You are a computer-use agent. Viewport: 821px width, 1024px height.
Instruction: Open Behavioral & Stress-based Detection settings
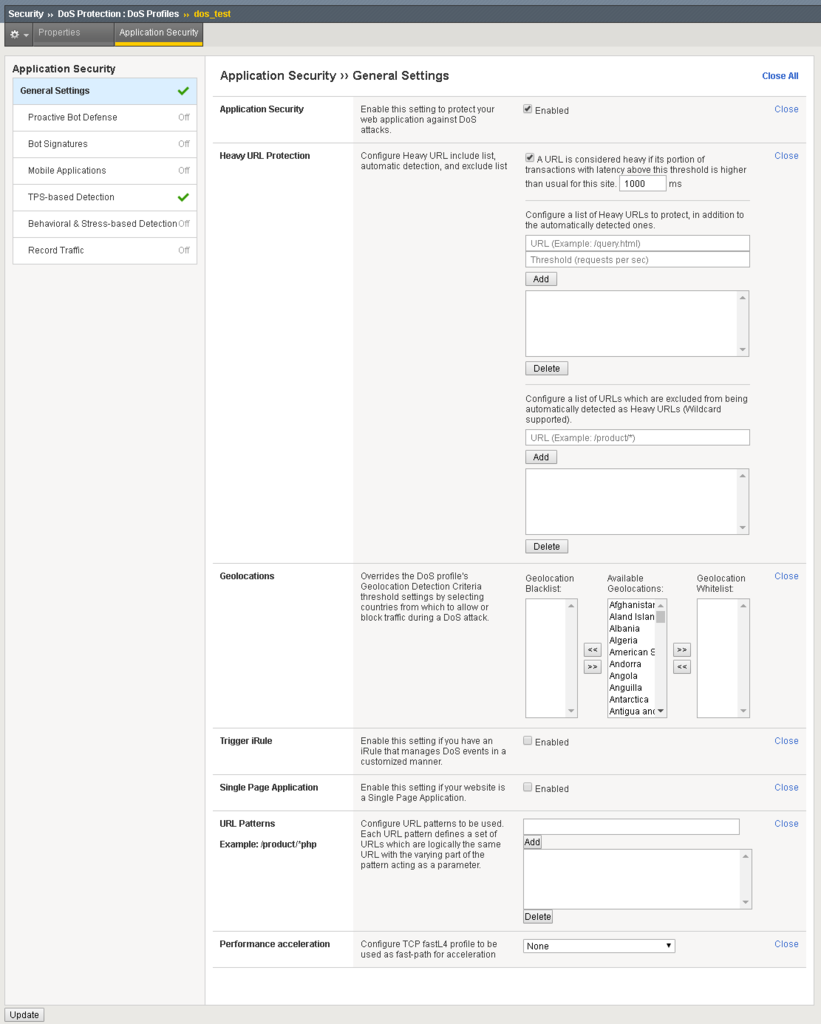[105, 224]
